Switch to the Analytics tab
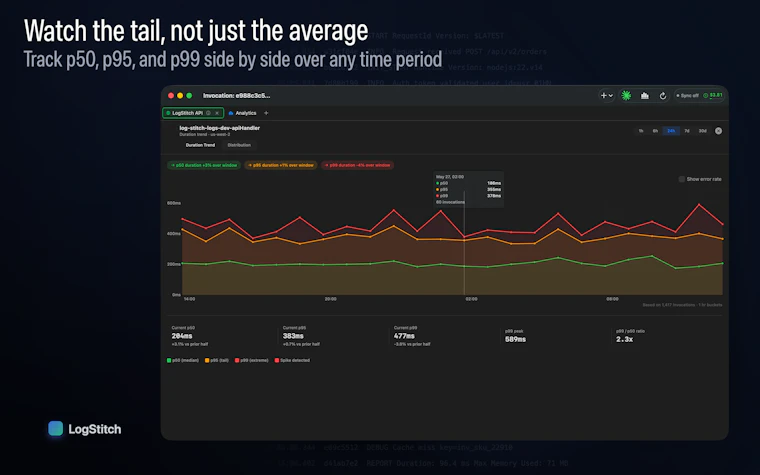Screen dimensions: 760x475 (x=242, y=113)
